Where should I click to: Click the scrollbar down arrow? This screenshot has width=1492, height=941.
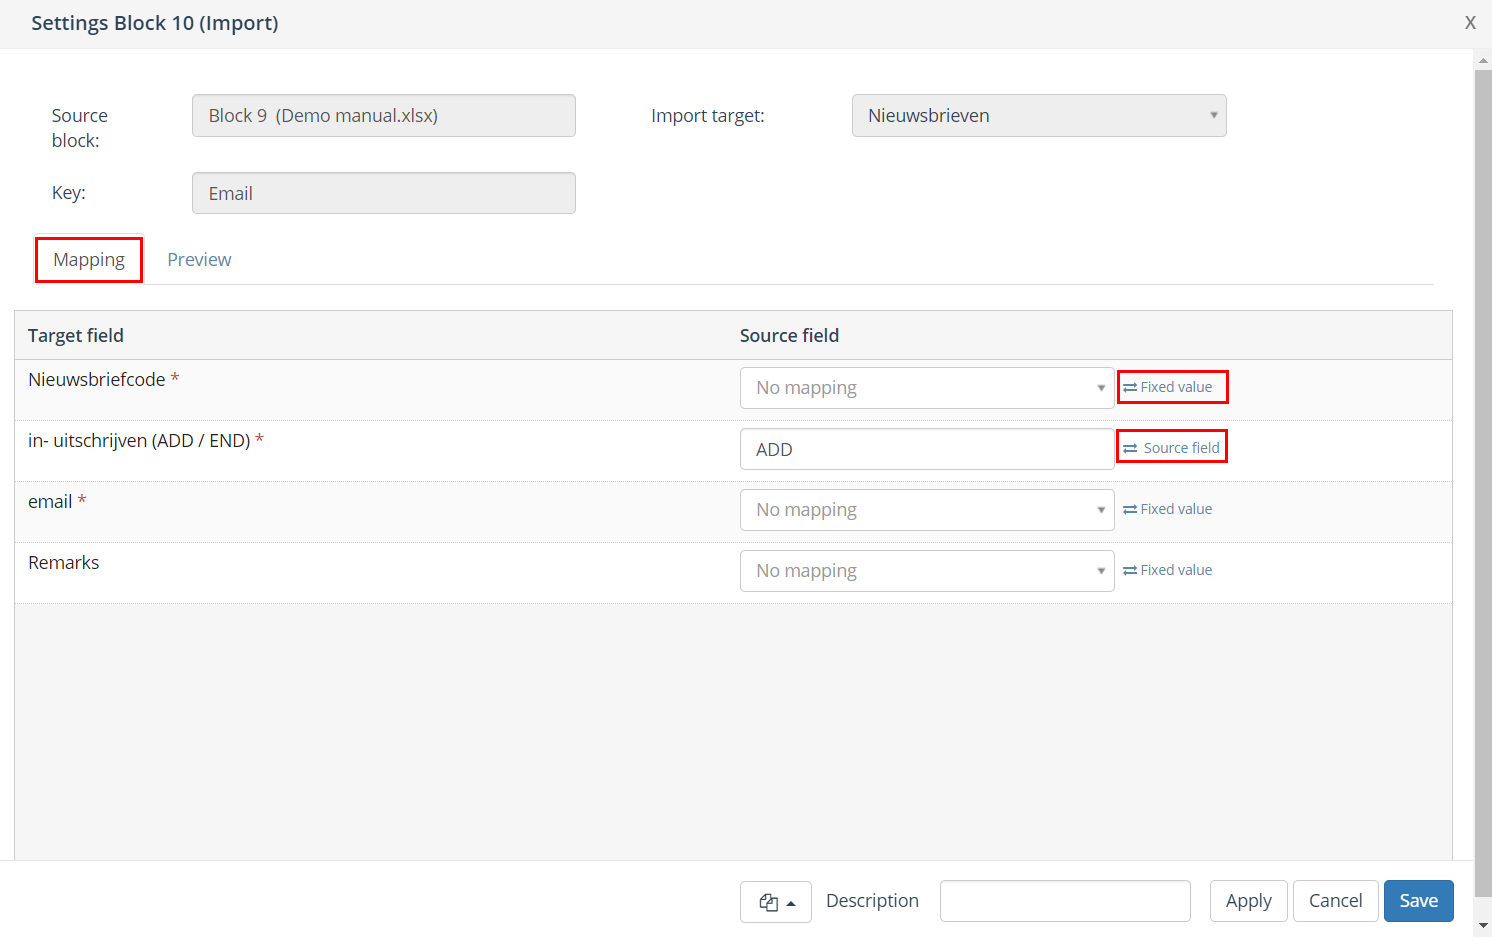tap(1482, 926)
